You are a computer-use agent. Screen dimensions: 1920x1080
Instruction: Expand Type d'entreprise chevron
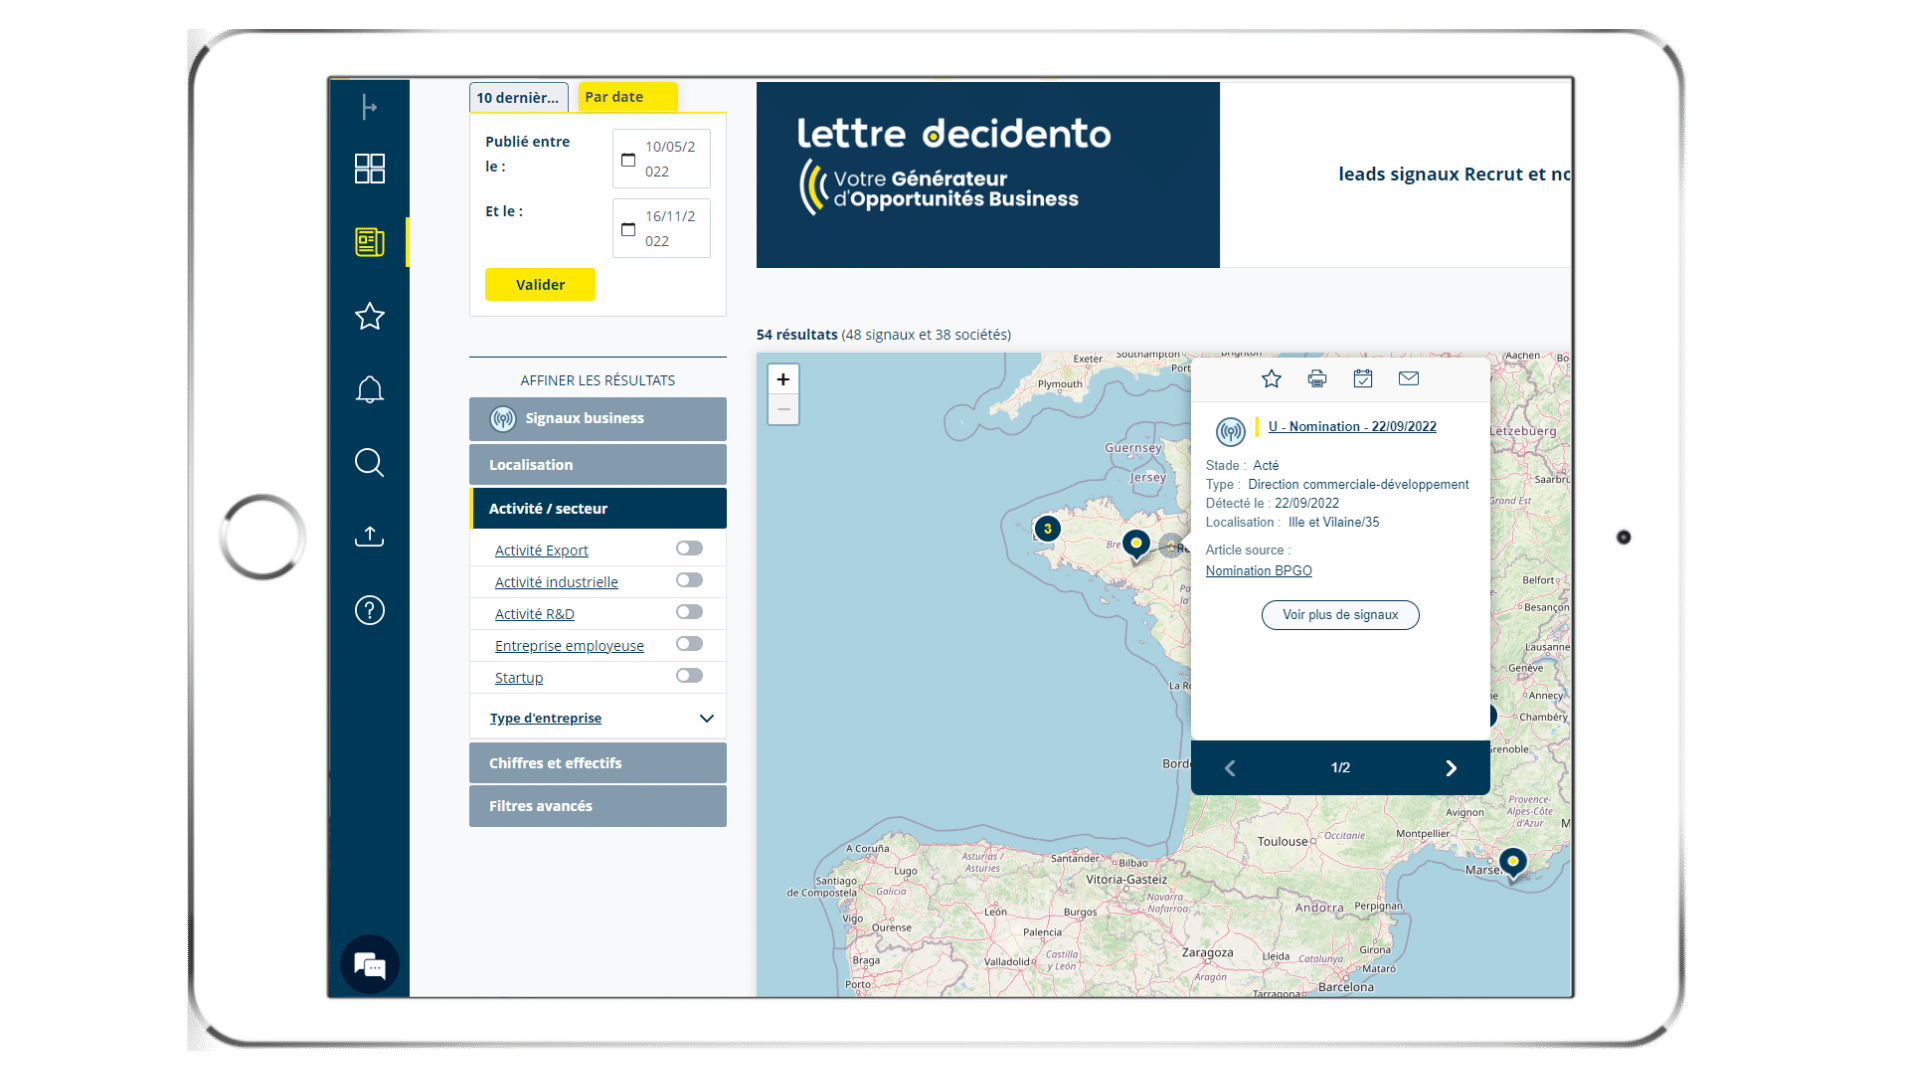point(706,719)
